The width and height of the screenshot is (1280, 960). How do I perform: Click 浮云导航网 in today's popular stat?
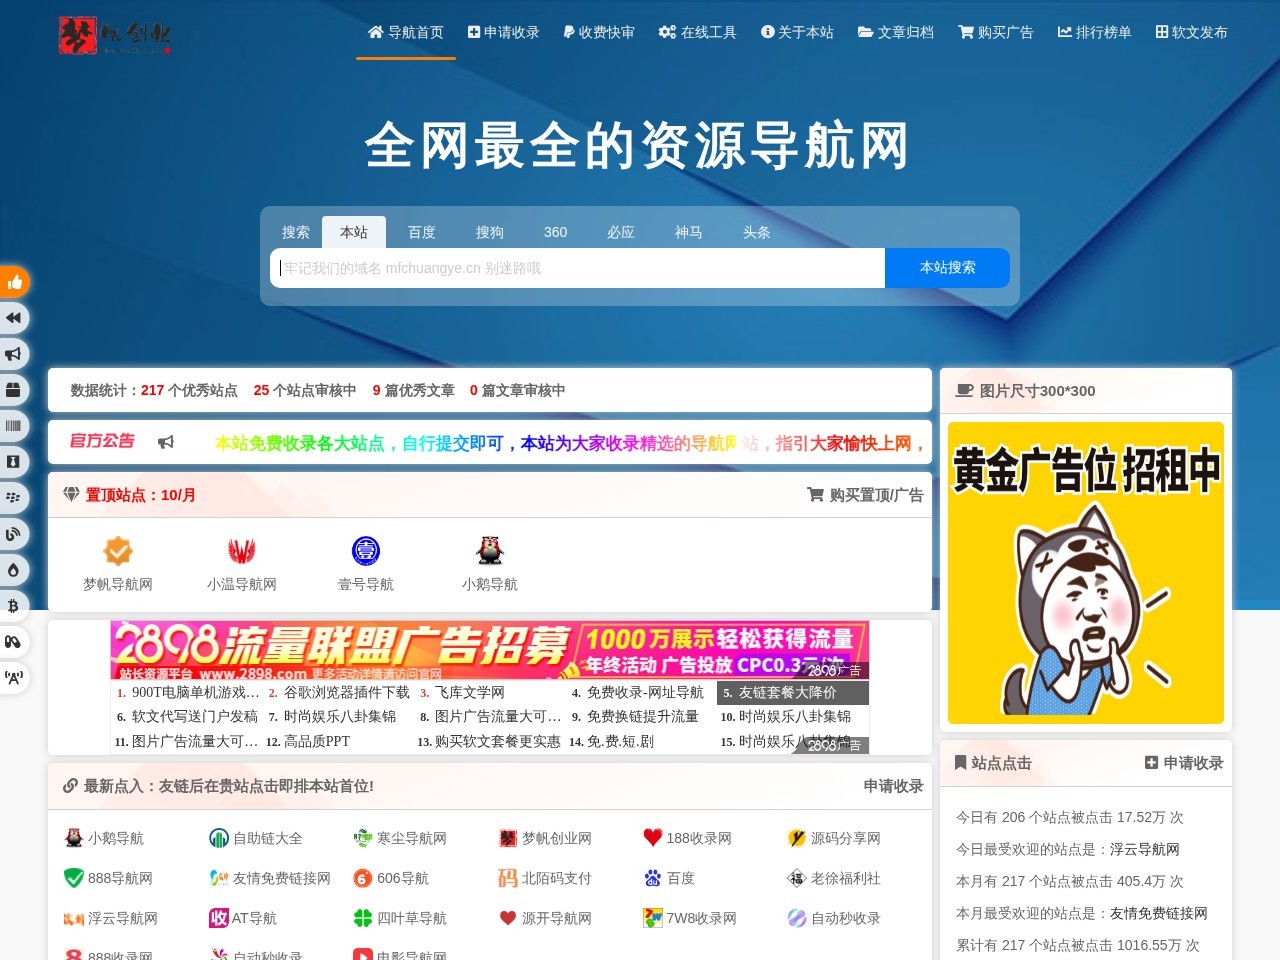(1145, 849)
